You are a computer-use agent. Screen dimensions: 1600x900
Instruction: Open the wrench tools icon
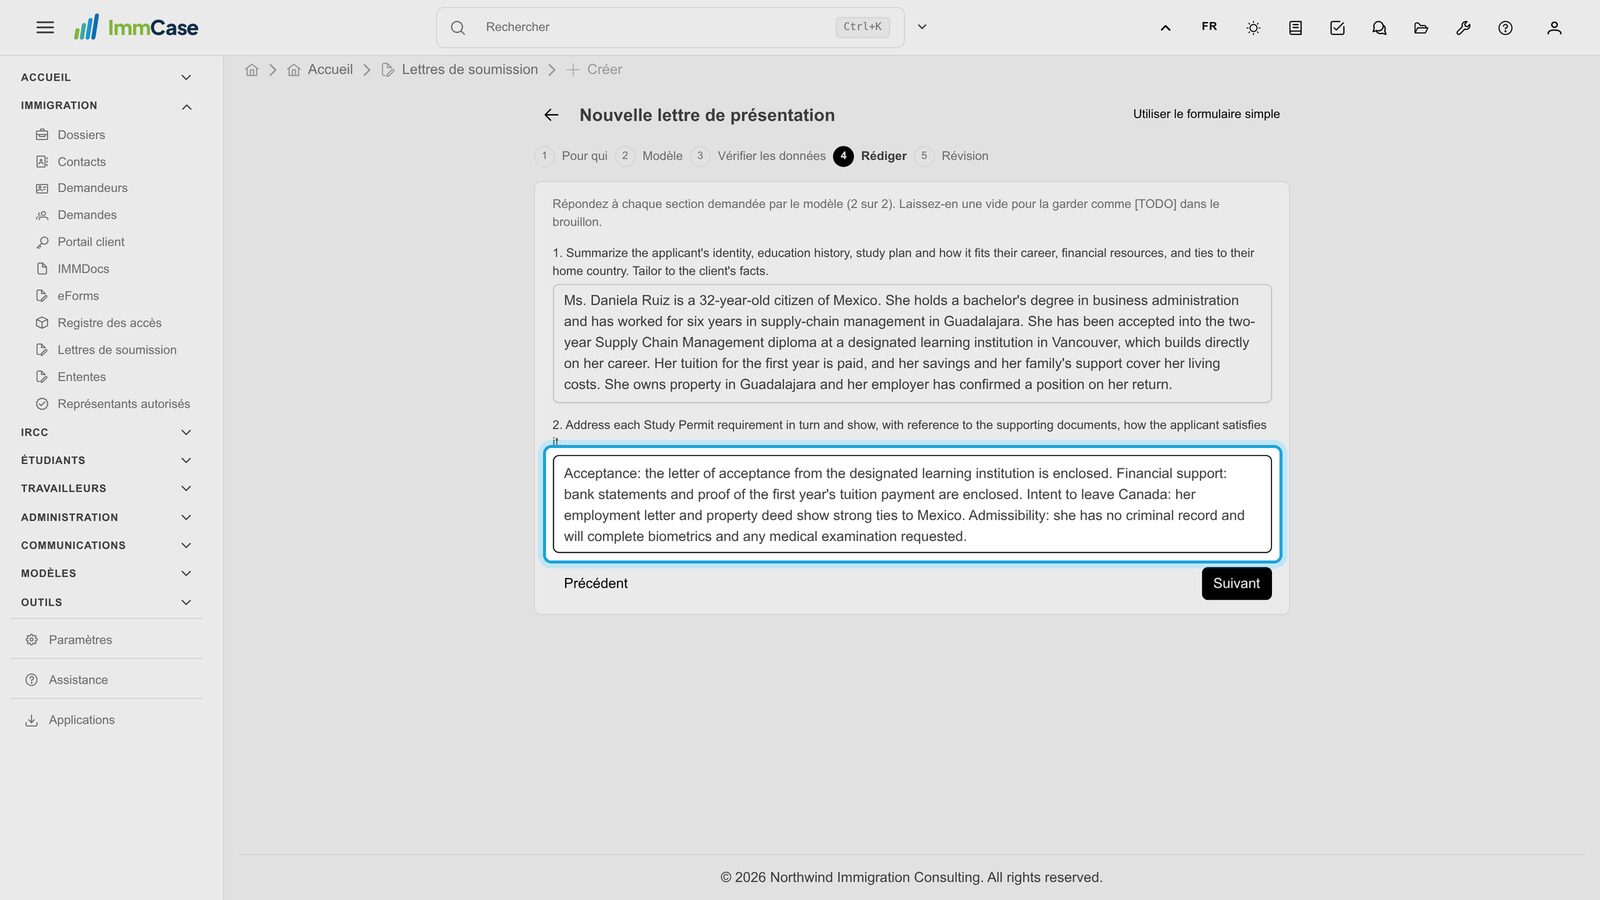[1463, 28]
